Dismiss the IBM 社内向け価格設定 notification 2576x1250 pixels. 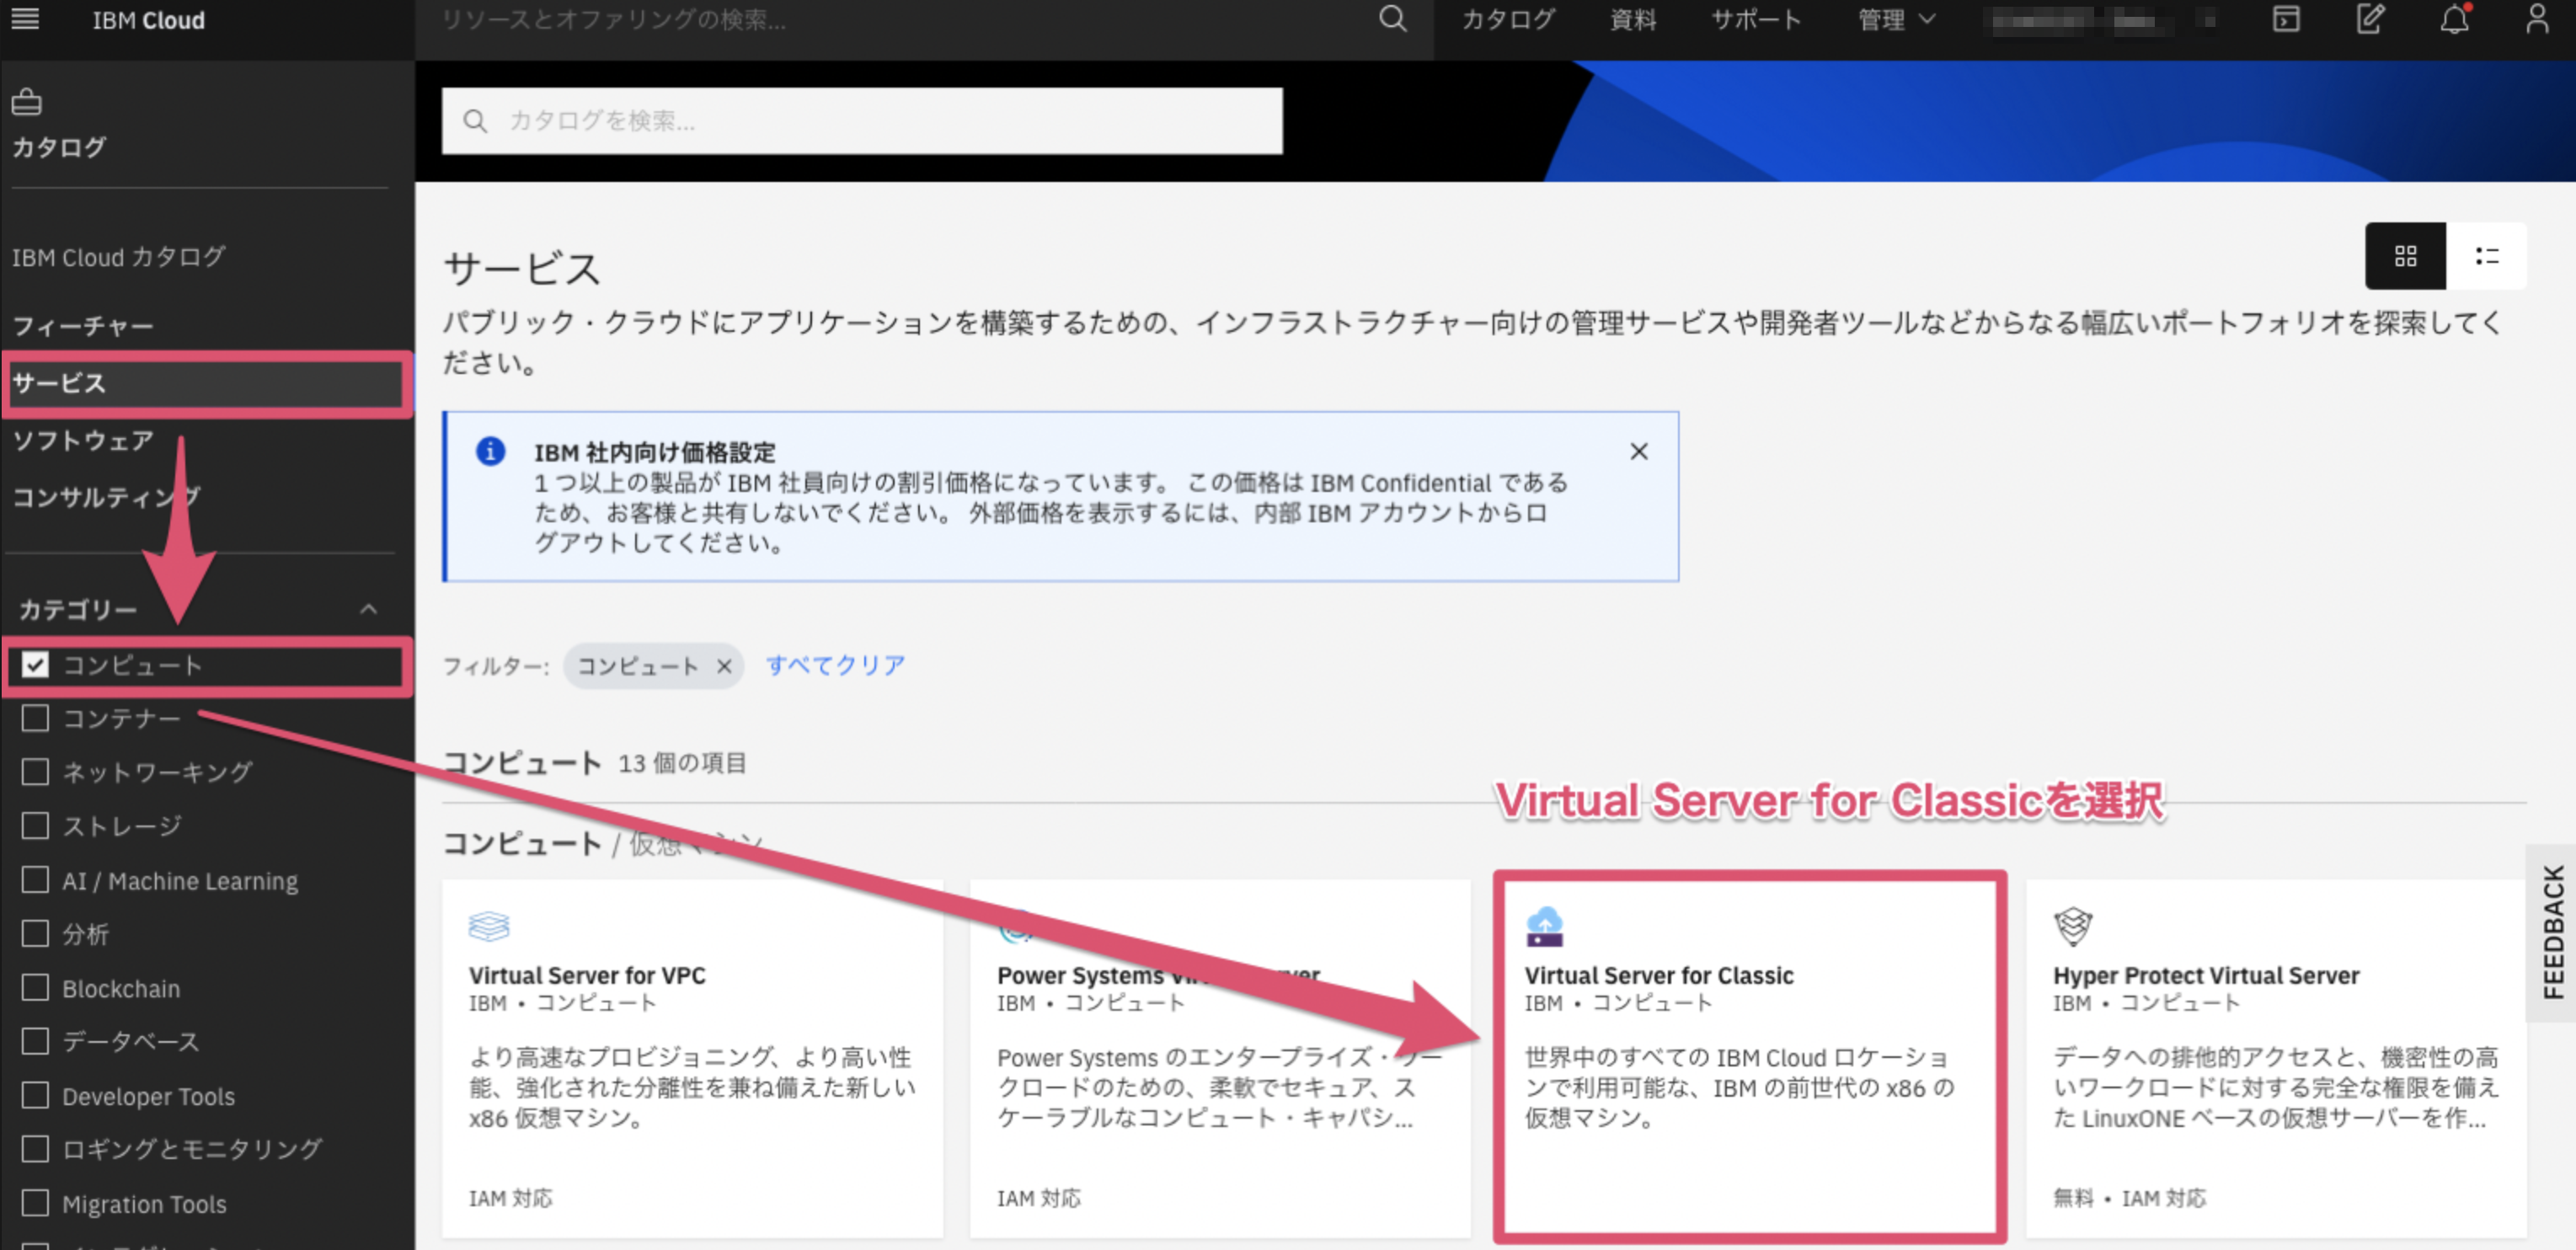pos(1638,452)
